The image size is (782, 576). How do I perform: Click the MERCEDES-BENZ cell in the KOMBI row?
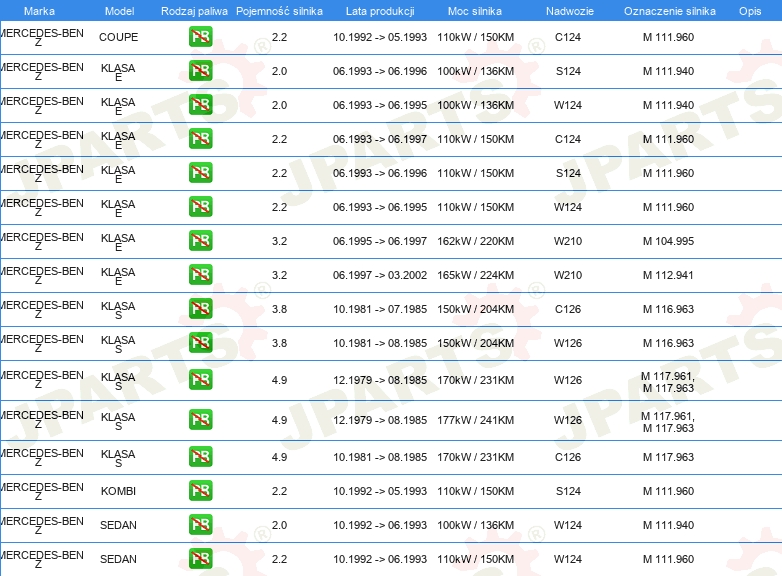coord(42,491)
